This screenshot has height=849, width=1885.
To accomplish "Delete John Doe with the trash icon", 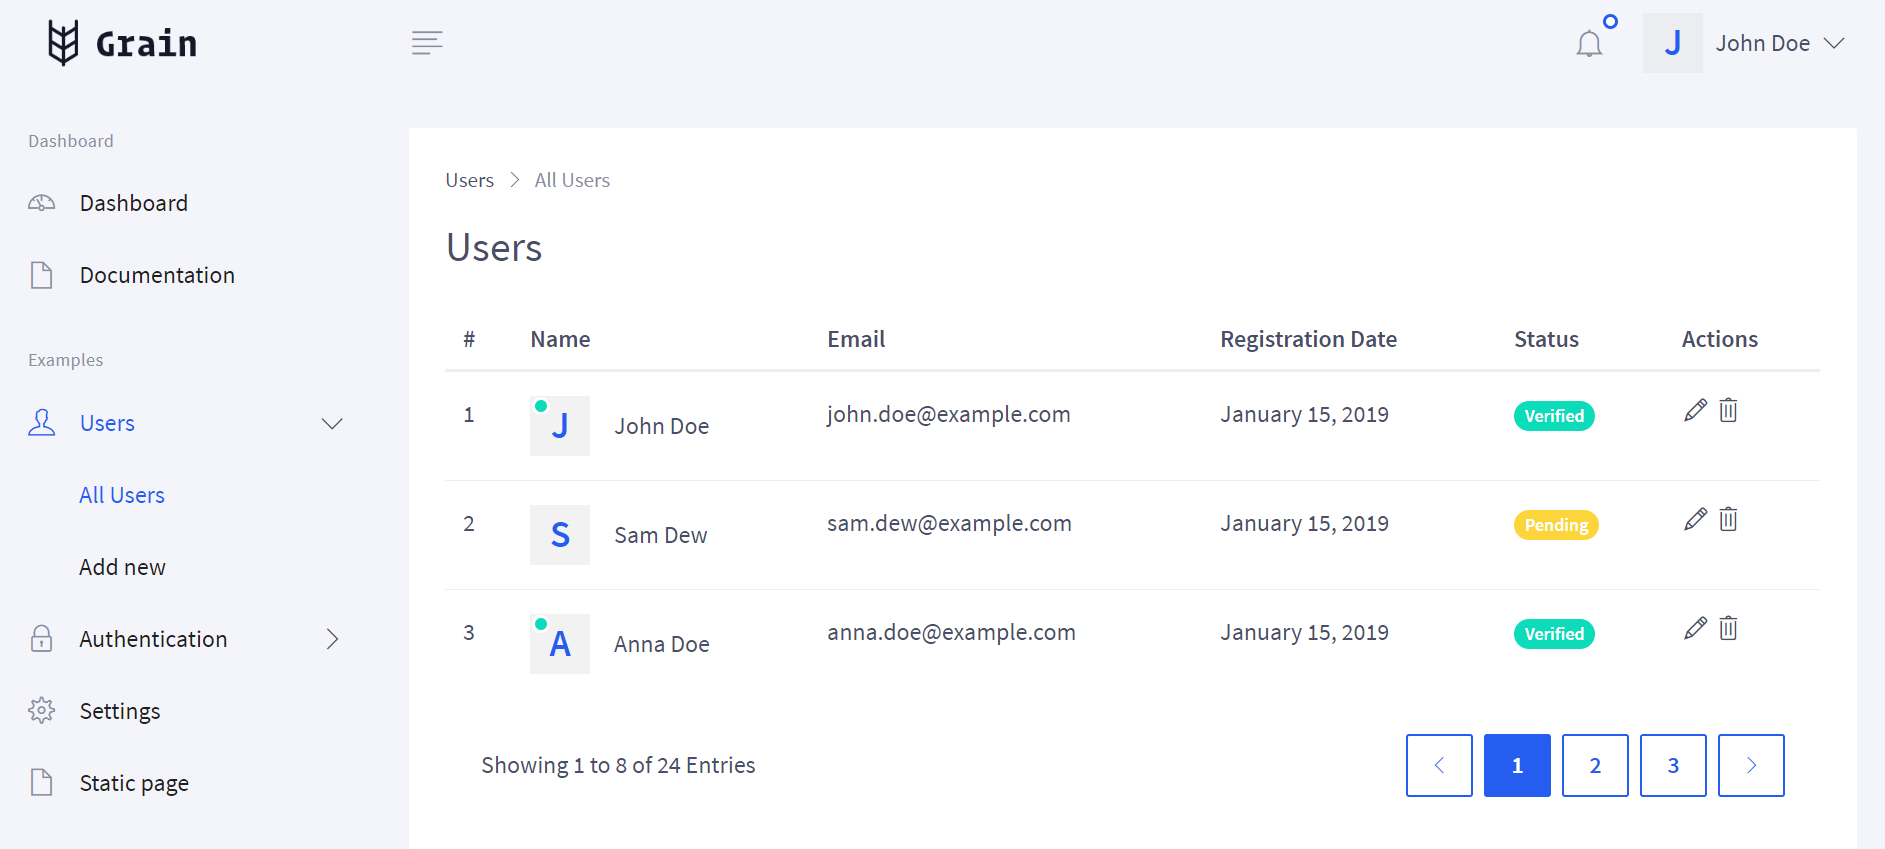I will [1728, 410].
